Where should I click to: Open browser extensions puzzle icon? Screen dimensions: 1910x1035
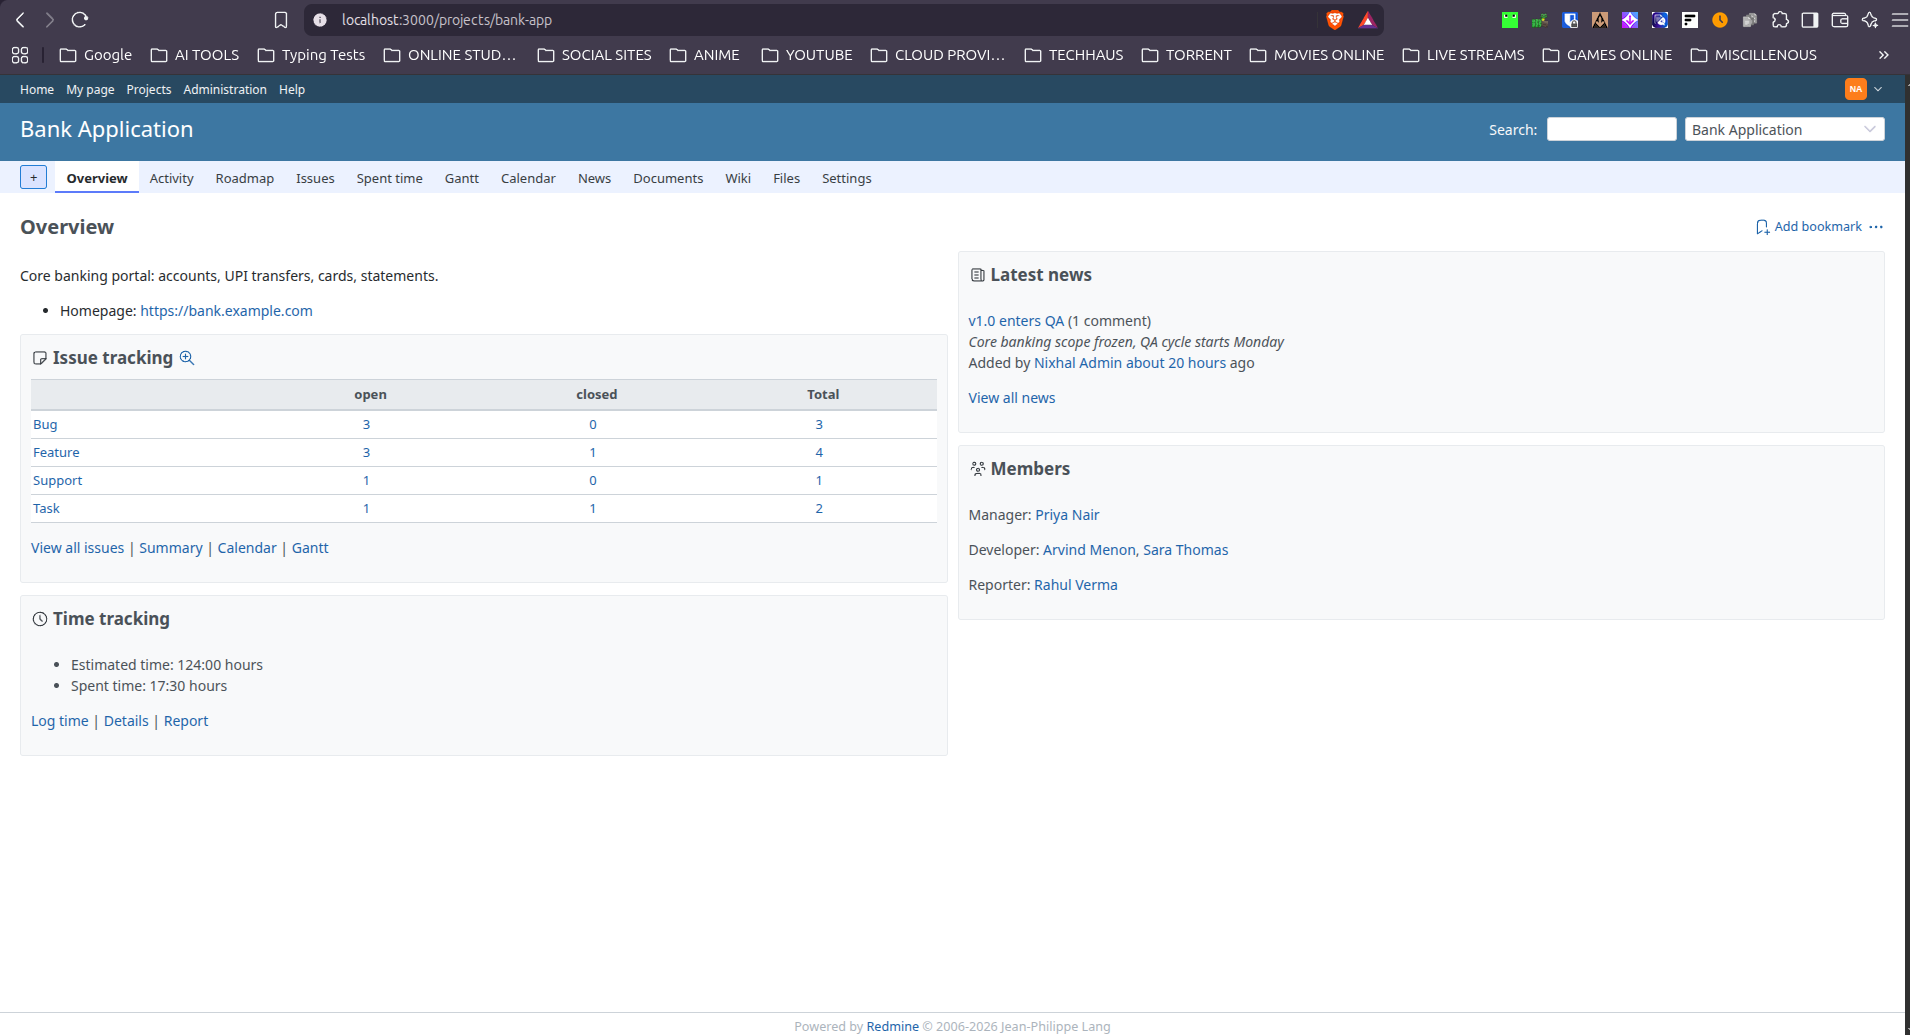click(x=1780, y=20)
